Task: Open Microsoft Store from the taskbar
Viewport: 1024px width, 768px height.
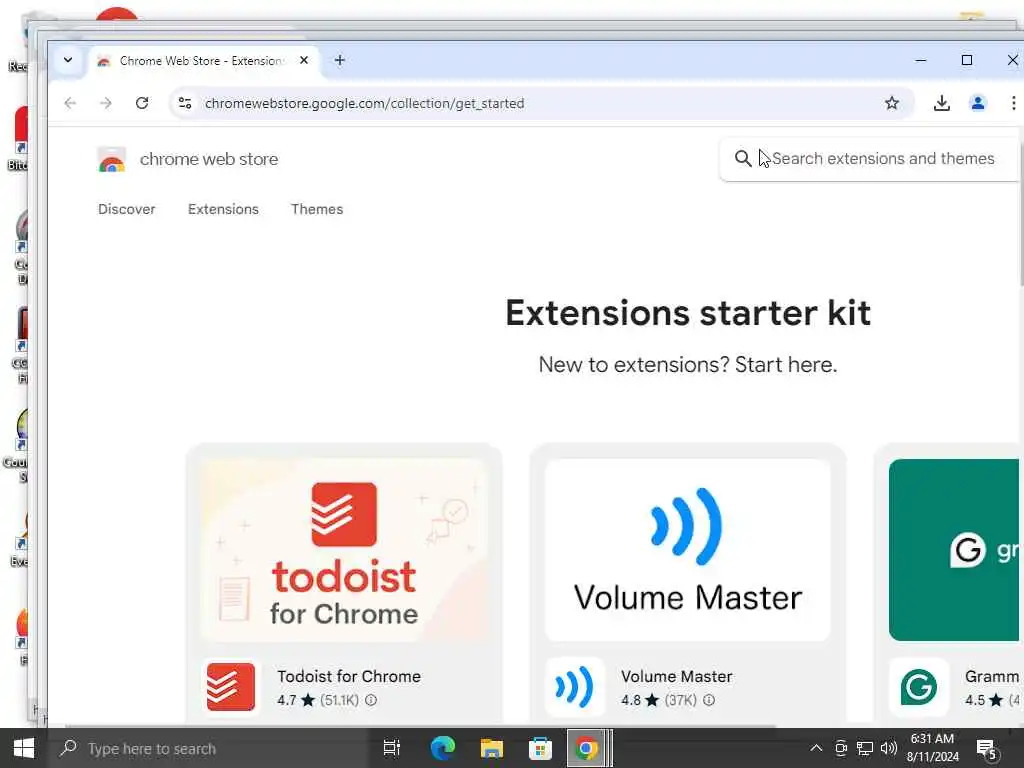Action: [x=540, y=748]
